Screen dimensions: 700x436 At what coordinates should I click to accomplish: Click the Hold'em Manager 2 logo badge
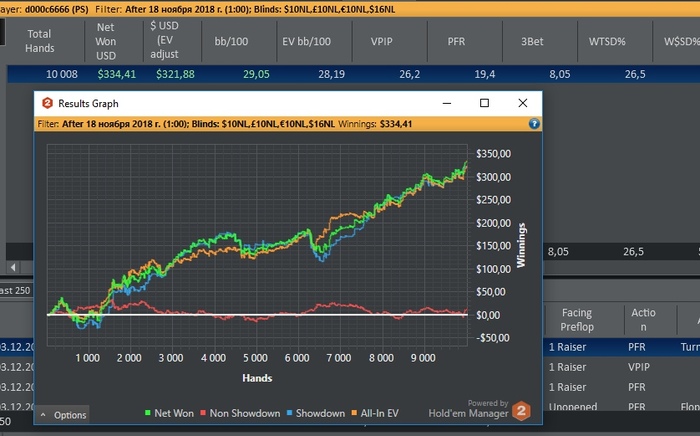pyautogui.click(x=521, y=411)
